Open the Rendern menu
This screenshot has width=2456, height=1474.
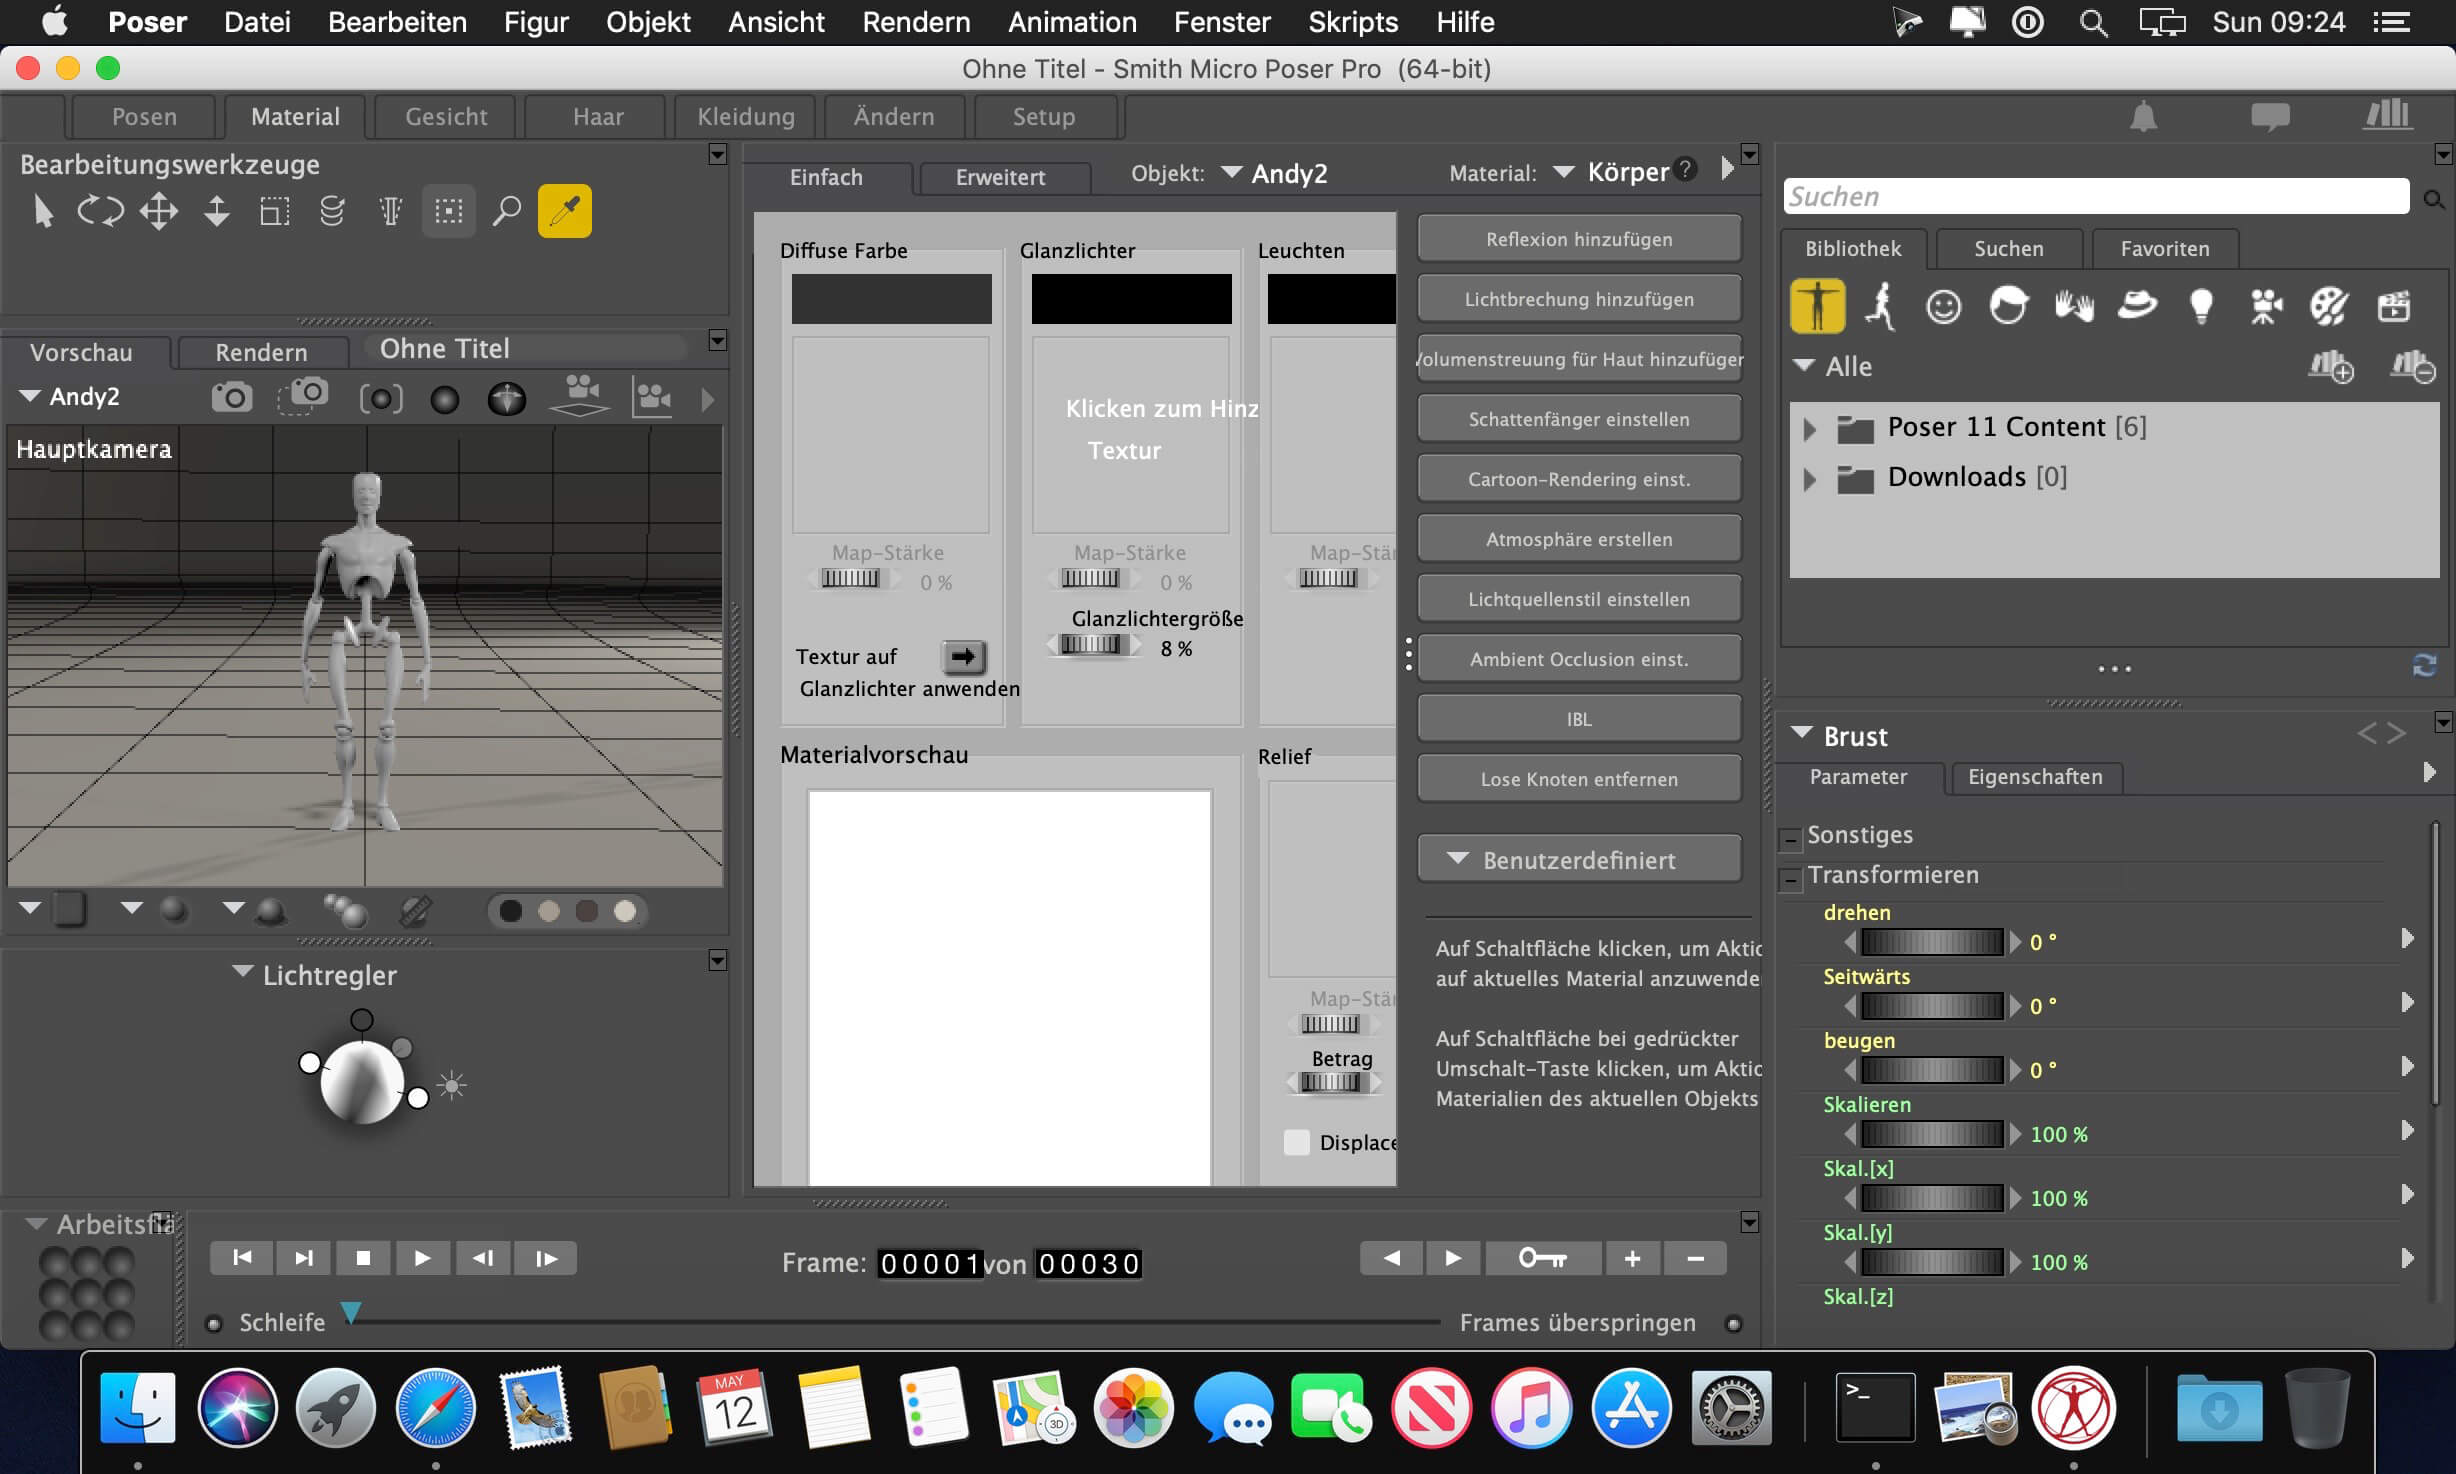pos(915,22)
